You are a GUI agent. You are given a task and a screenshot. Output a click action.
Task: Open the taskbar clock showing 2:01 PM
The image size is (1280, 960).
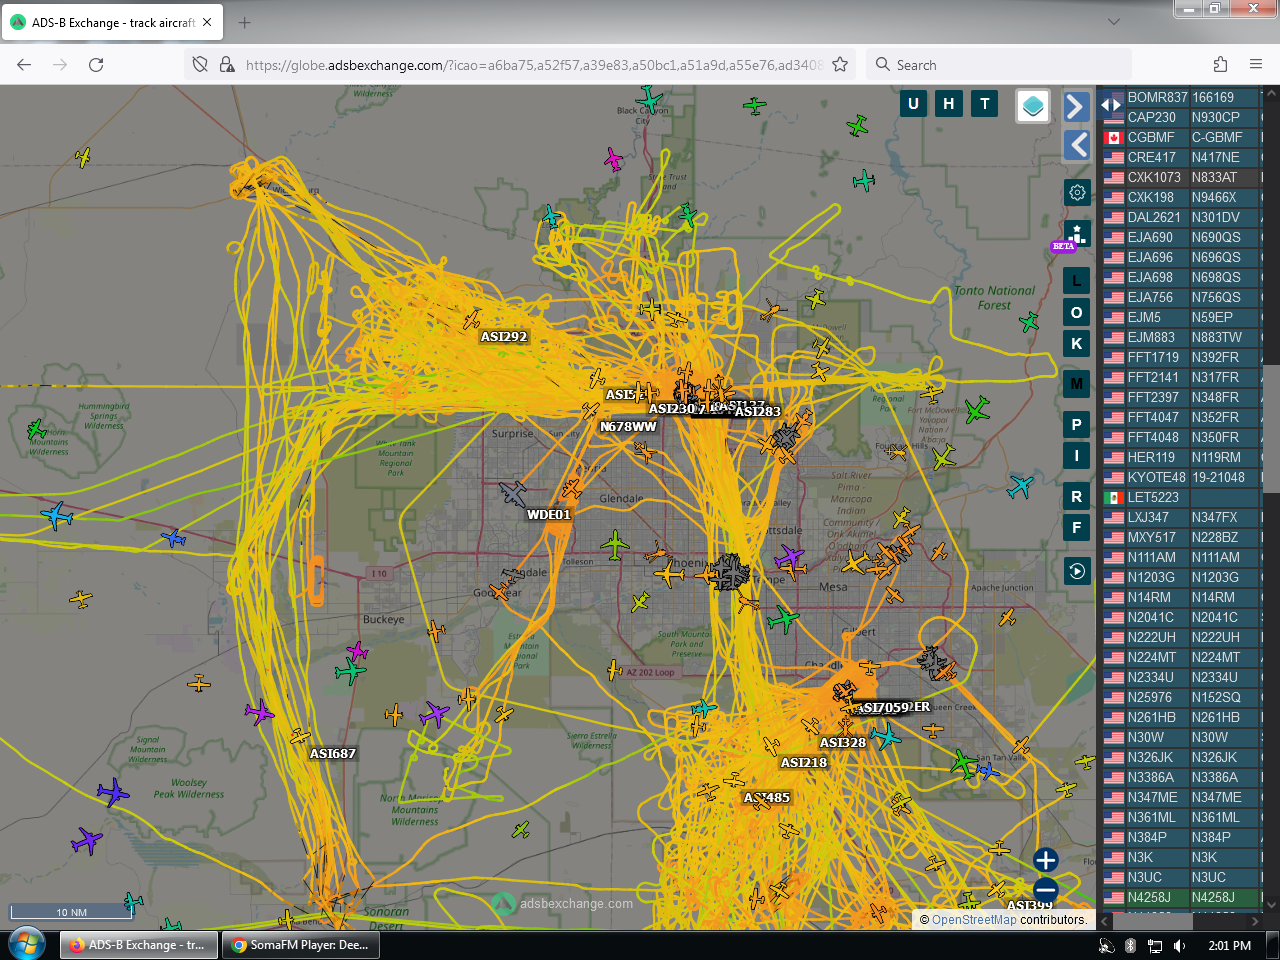(x=1230, y=945)
